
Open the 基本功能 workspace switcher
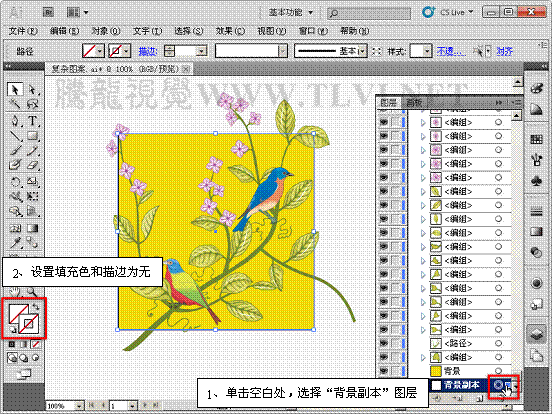(291, 13)
